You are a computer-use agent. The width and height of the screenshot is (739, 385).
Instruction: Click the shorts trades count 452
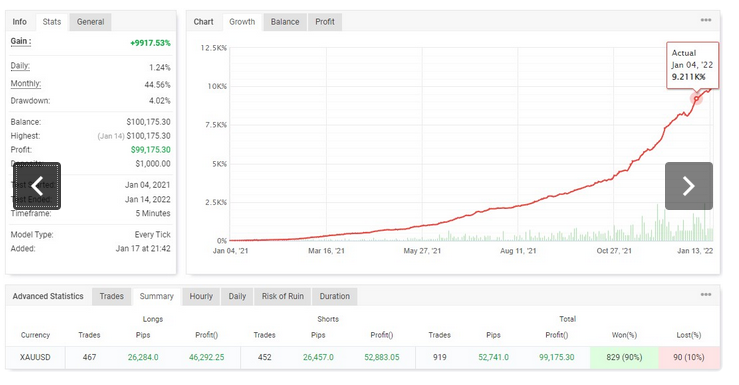point(264,357)
